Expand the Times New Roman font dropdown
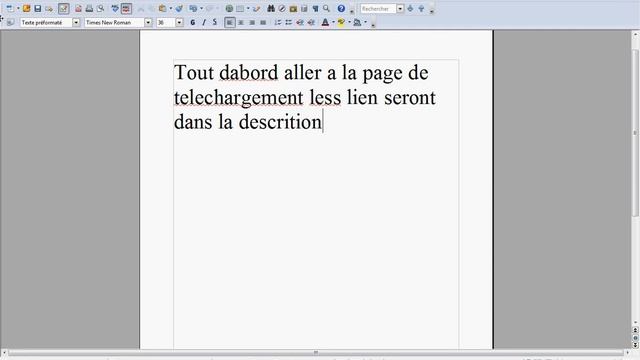640x360 pixels. (x=148, y=22)
